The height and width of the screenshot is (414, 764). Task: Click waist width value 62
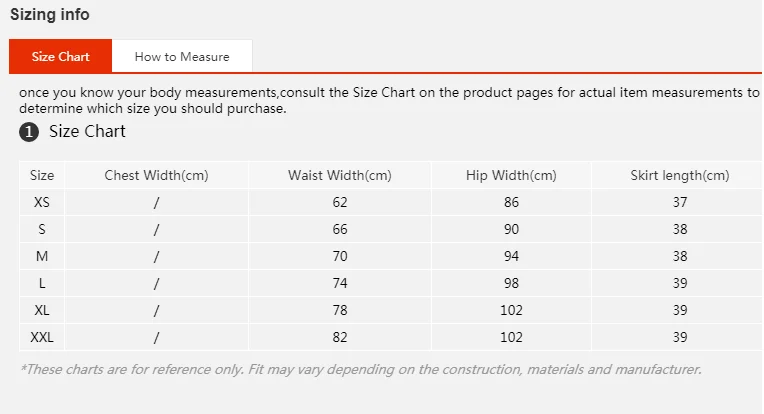coord(340,202)
